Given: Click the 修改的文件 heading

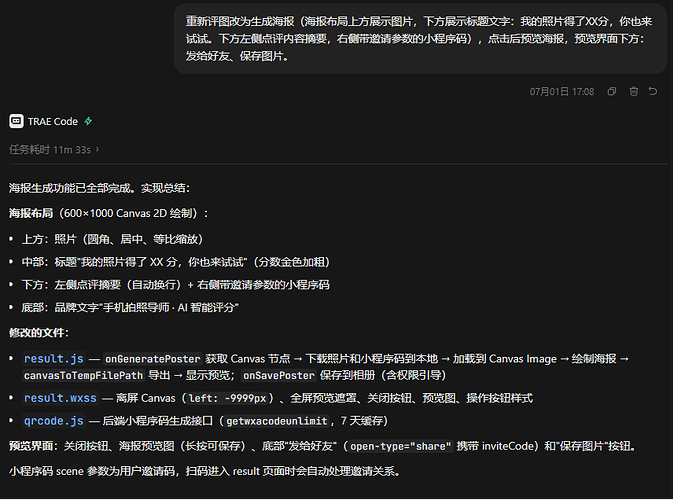Looking at the screenshot, I should [39, 333].
